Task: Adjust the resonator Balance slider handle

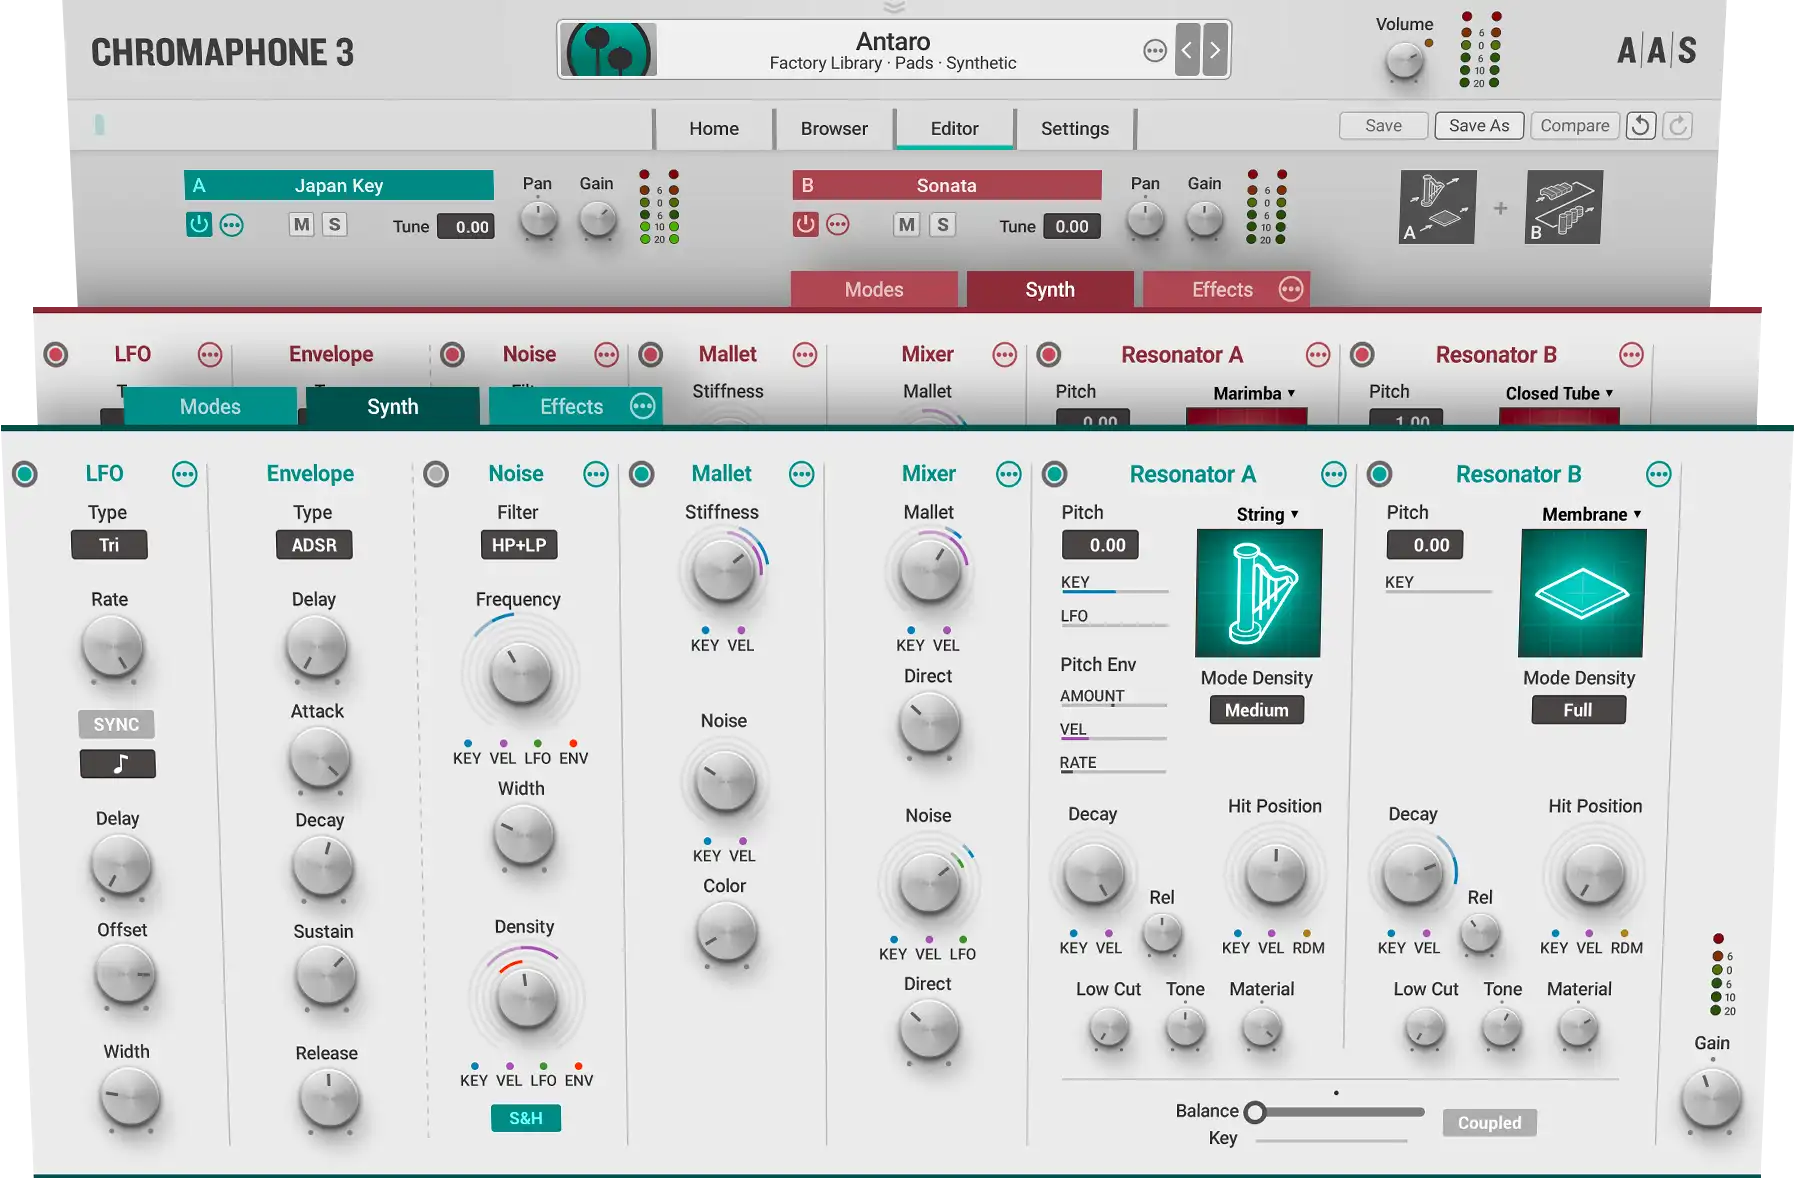Action: [1255, 1112]
